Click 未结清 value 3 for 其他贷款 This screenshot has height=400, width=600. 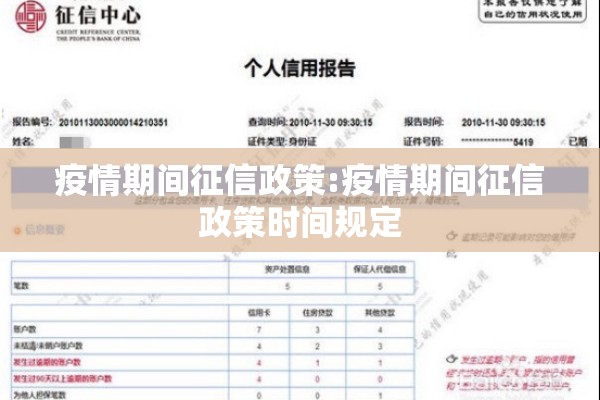point(380,346)
